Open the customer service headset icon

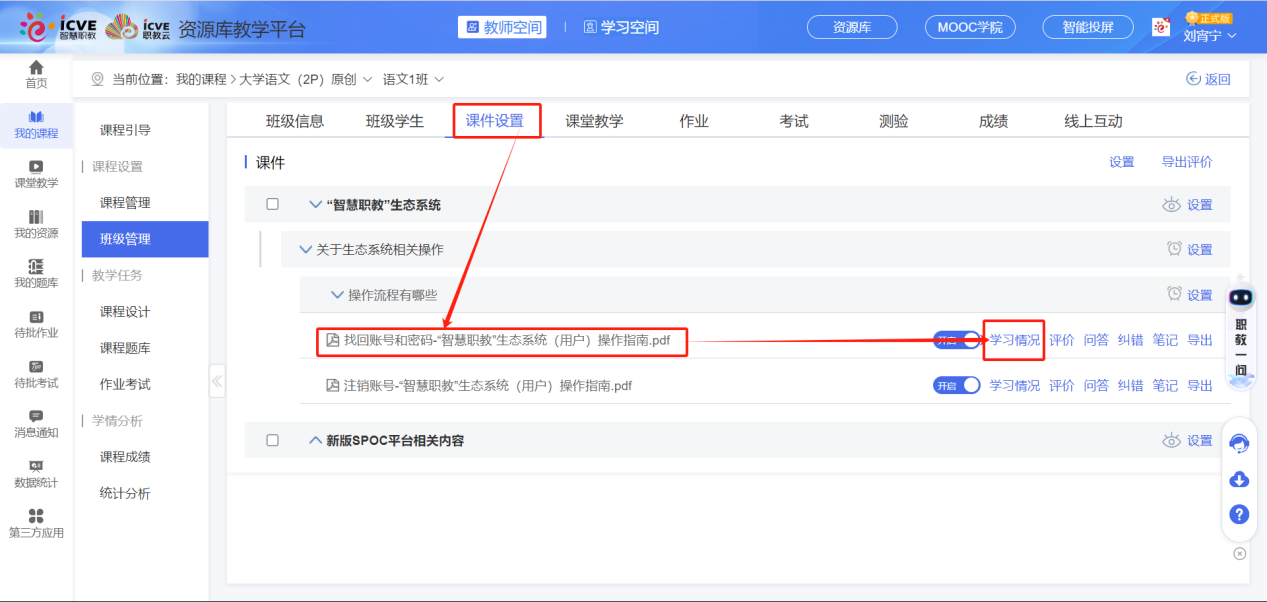tap(1238, 443)
